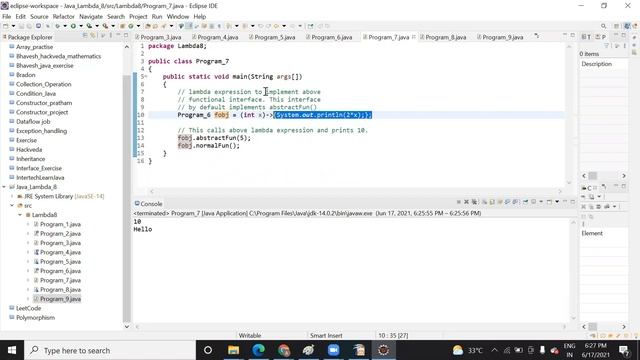Open the File menu

pos(7,17)
